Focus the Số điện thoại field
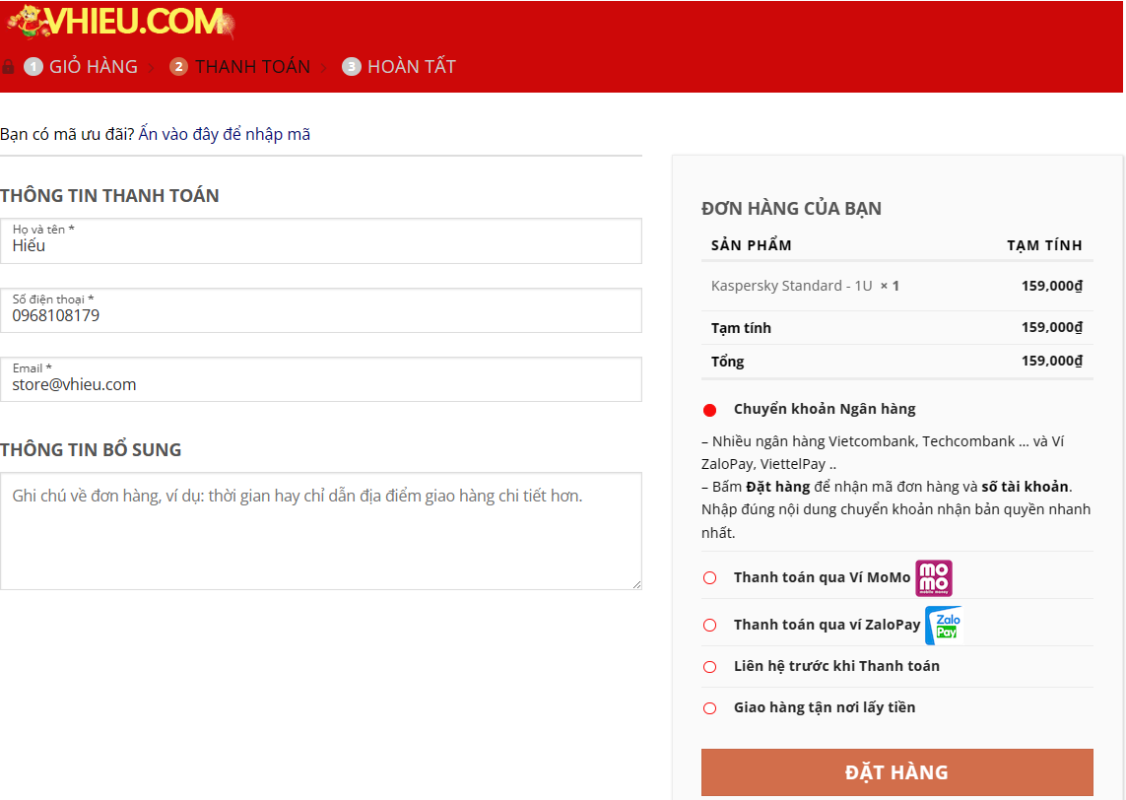The image size is (1126, 800). point(321,311)
